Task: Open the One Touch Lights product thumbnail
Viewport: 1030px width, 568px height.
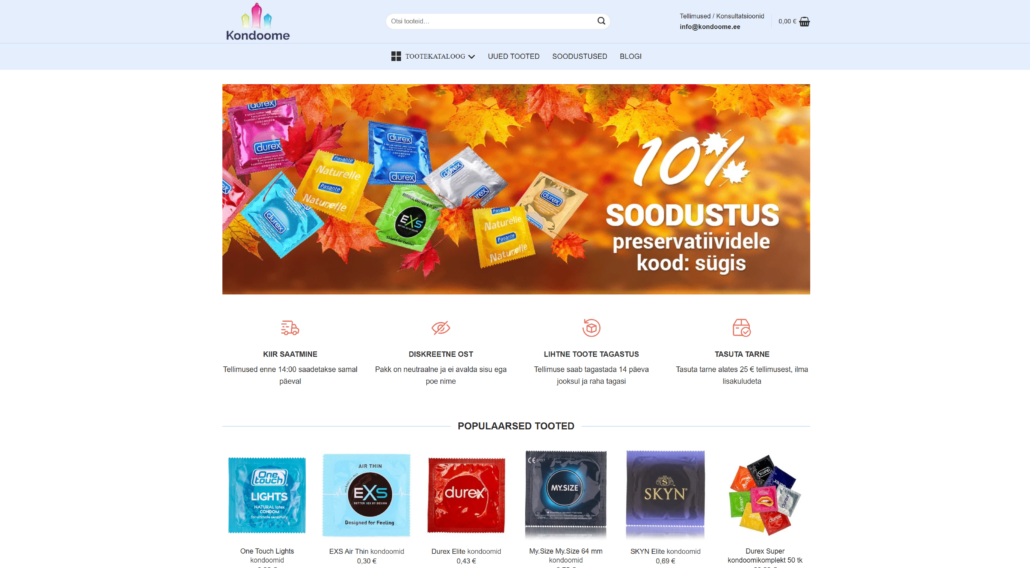Action: coord(267,495)
